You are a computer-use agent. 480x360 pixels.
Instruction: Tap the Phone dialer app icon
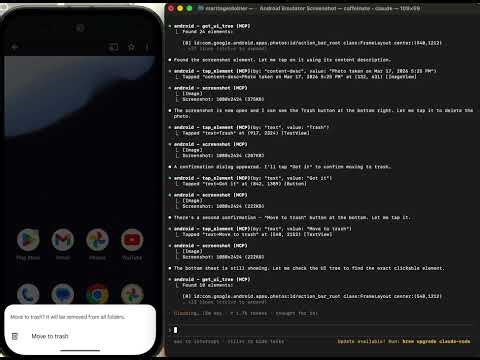[28, 294]
